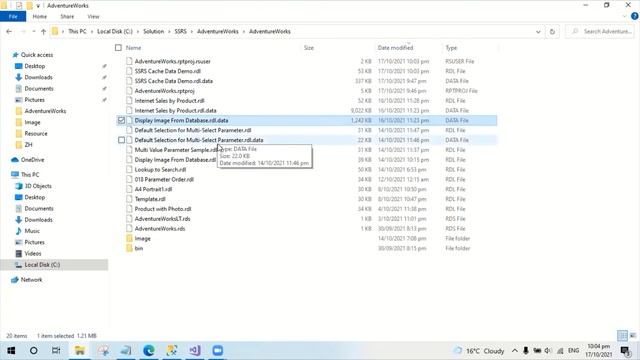Navigate to SSRS in the breadcrumb

tap(180, 31)
